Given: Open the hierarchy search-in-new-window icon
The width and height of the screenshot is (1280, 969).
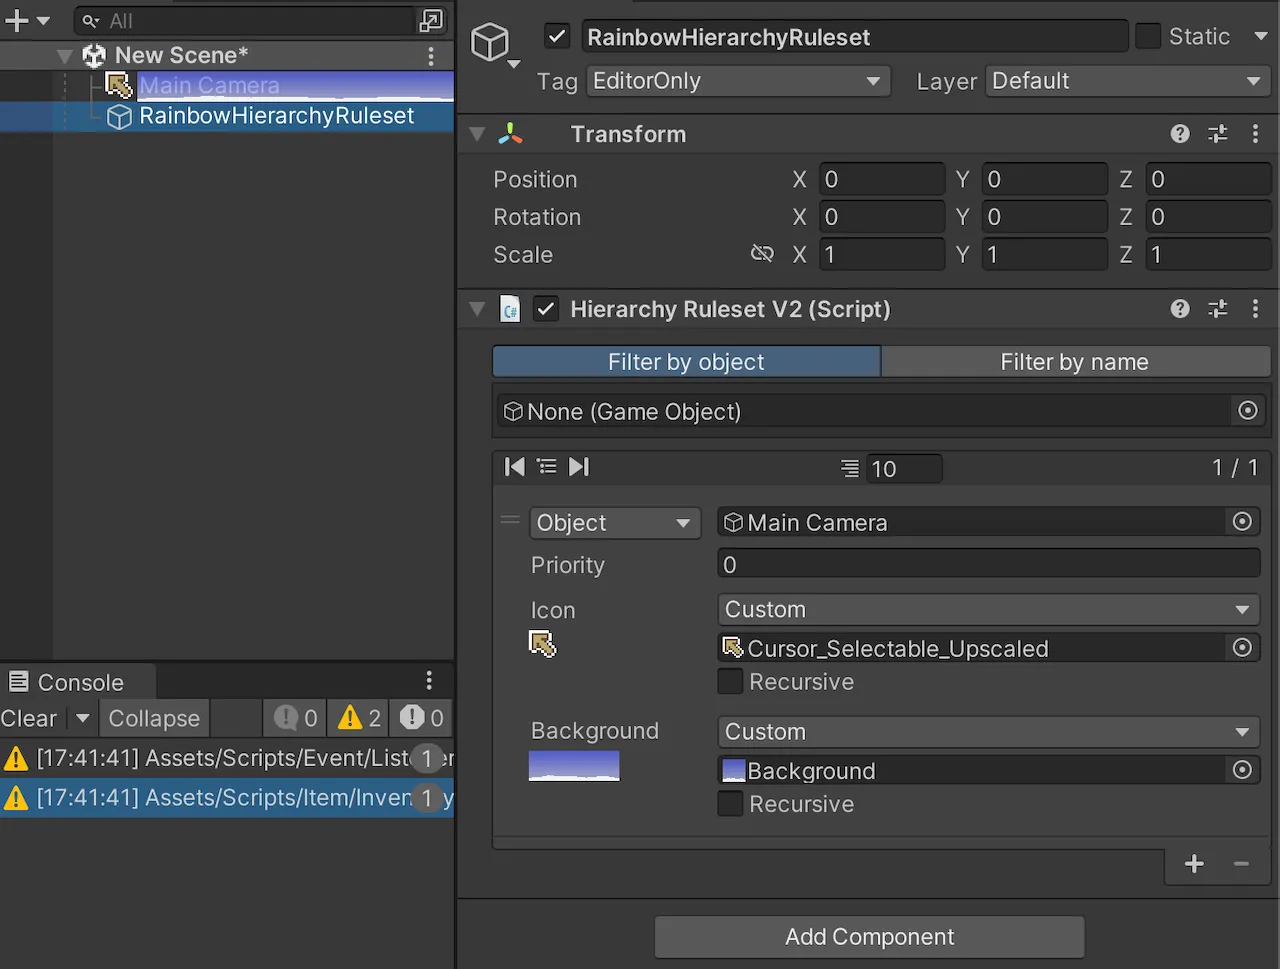Looking at the screenshot, I should point(431,21).
